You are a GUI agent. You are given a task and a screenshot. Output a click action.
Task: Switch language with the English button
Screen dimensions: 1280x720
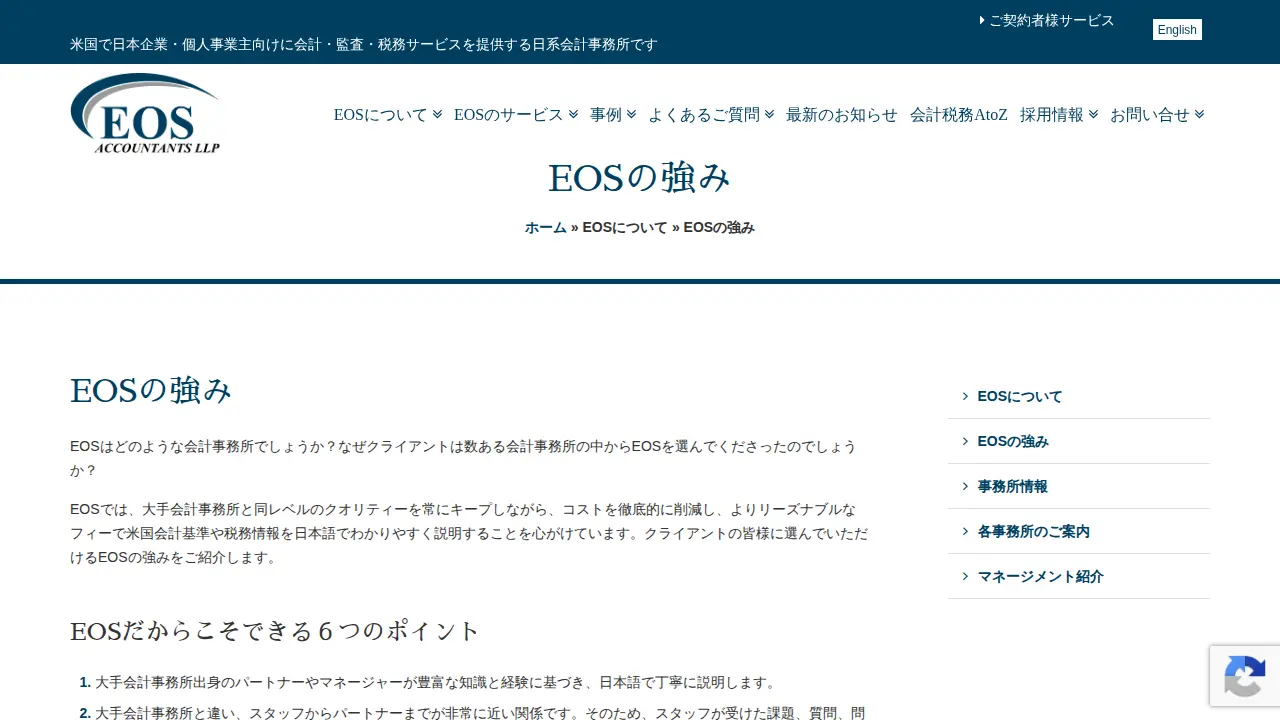[1177, 30]
